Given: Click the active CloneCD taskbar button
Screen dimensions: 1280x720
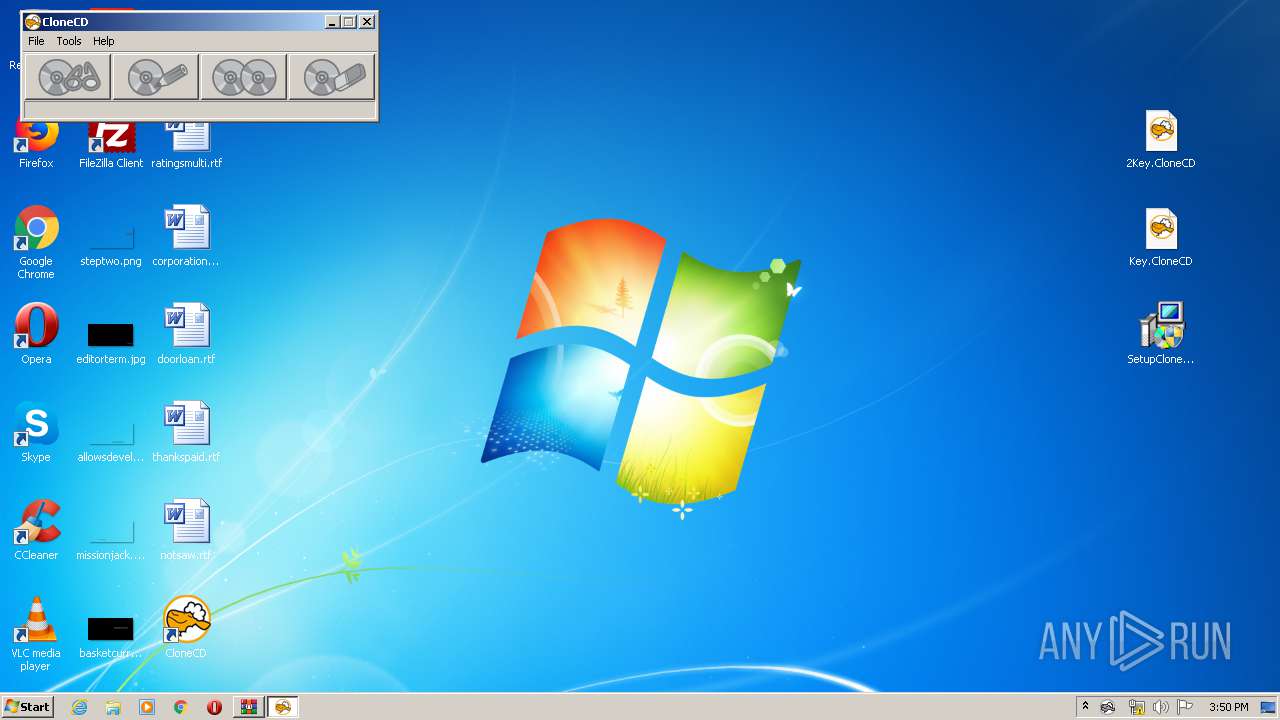Looking at the screenshot, I should pyautogui.click(x=283, y=707).
